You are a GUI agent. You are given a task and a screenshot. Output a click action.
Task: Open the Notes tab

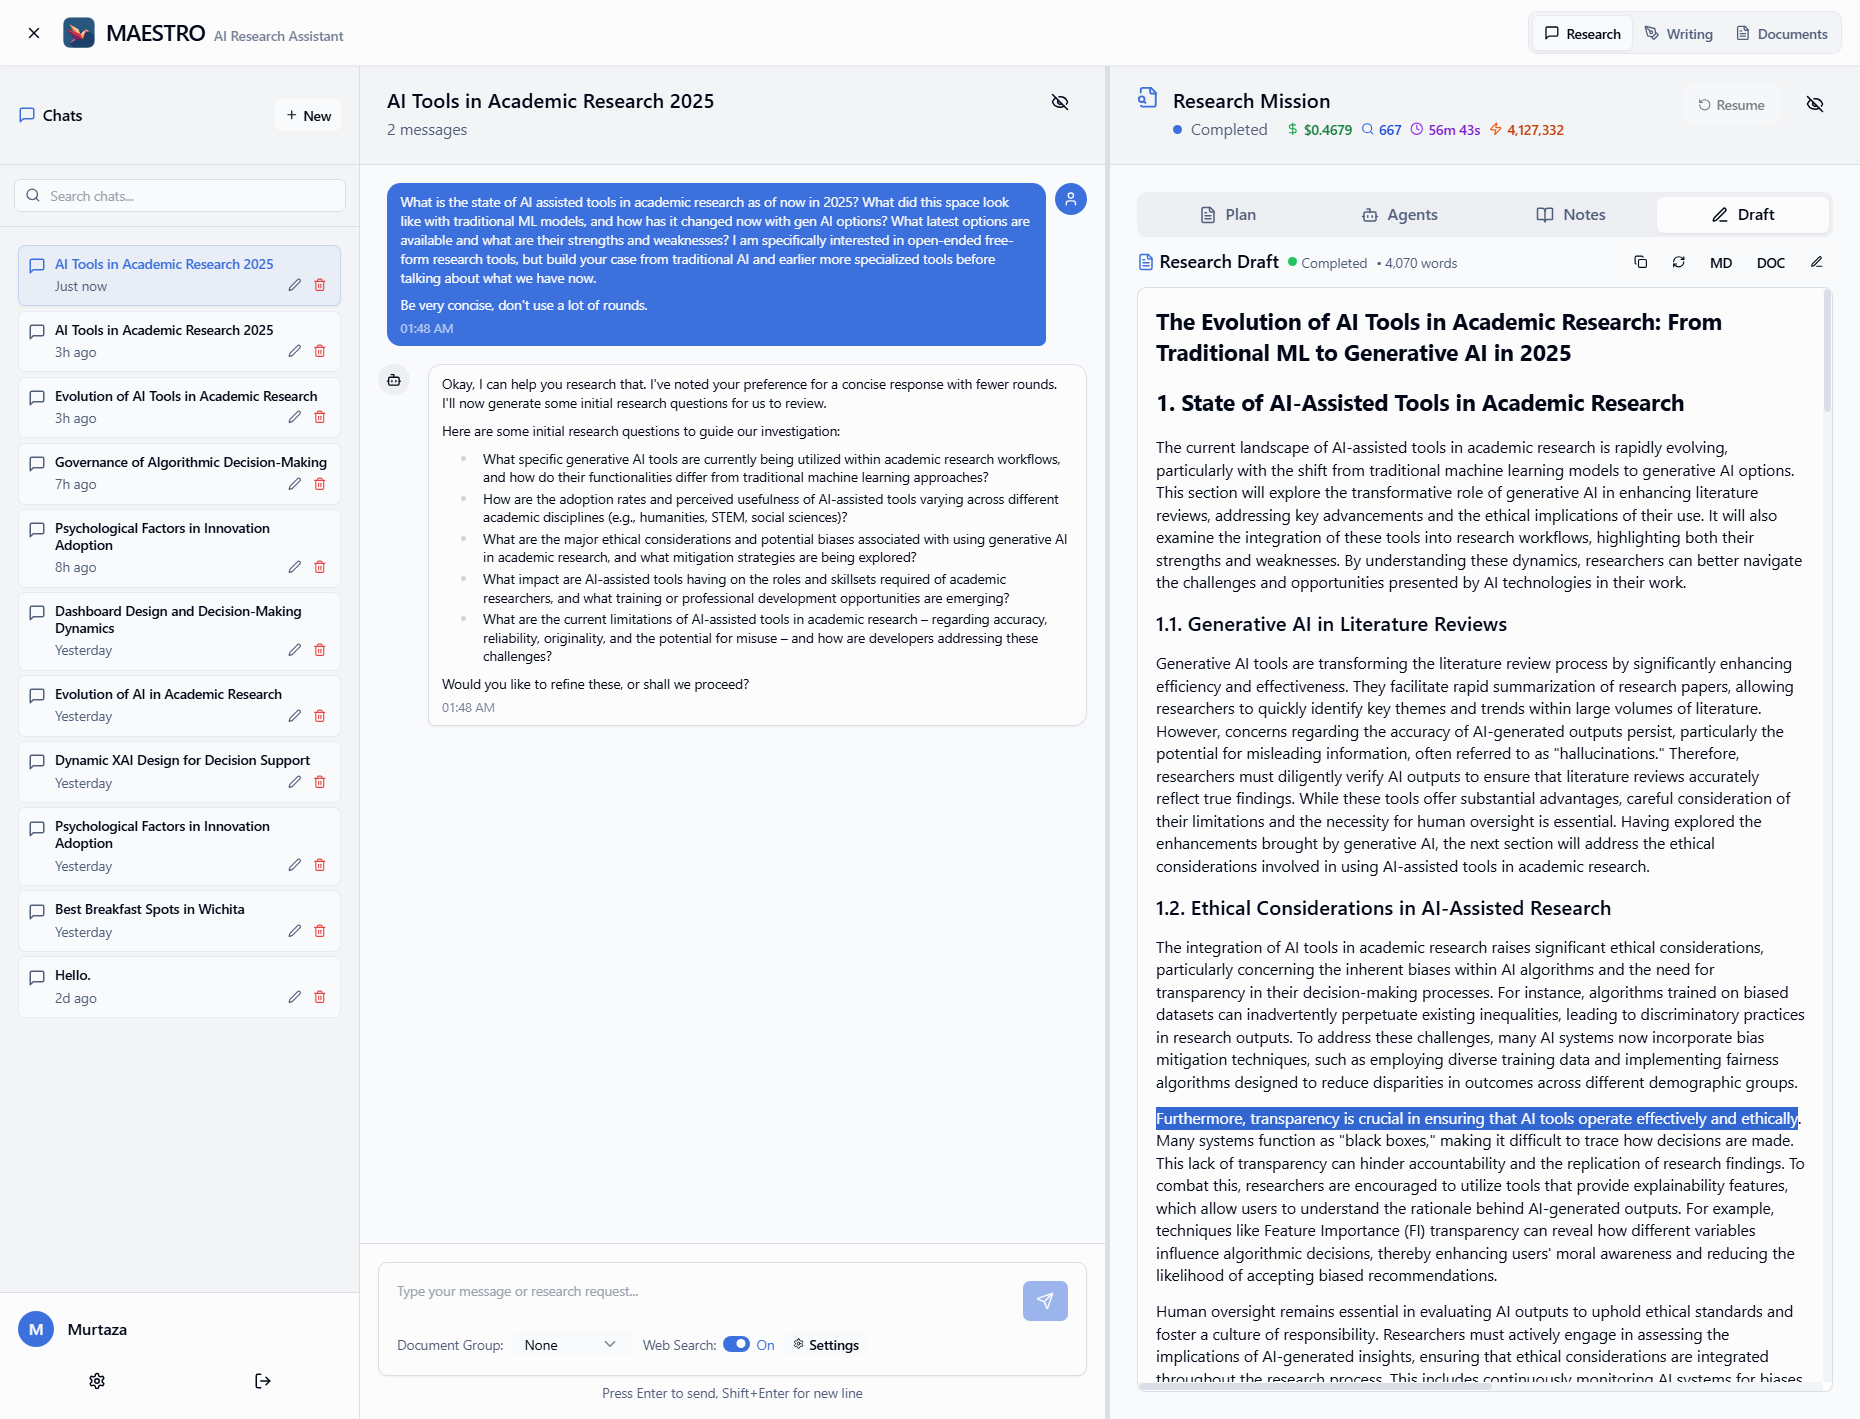click(x=1571, y=215)
